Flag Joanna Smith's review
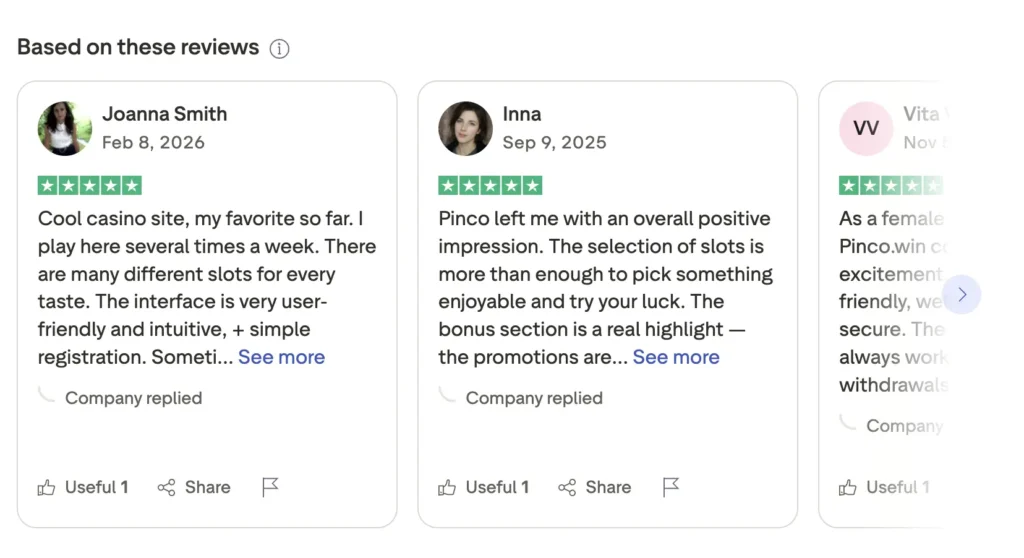The height and width of the screenshot is (558, 1024). point(270,487)
